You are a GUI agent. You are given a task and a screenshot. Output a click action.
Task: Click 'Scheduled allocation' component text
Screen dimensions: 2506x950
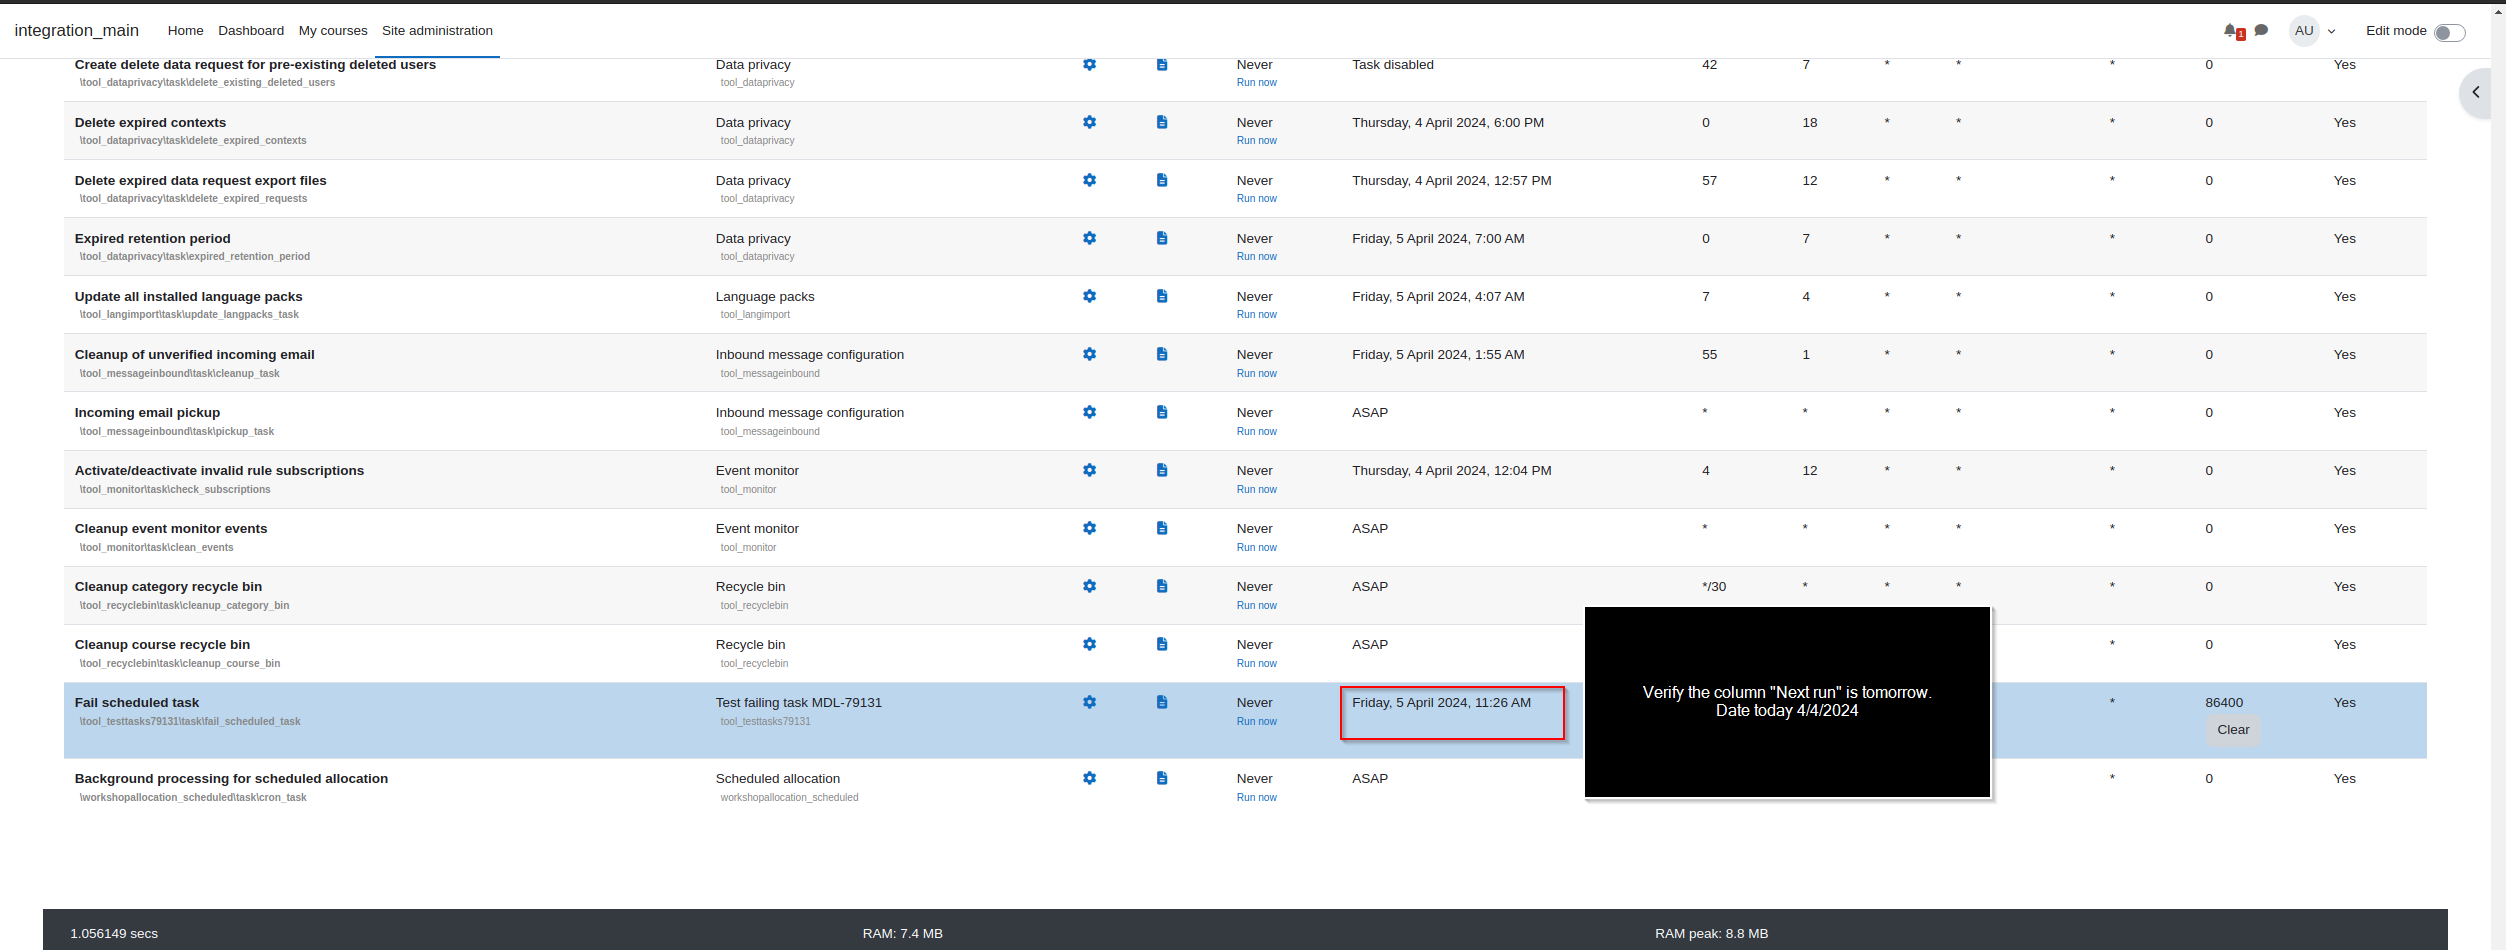point(778,779)
